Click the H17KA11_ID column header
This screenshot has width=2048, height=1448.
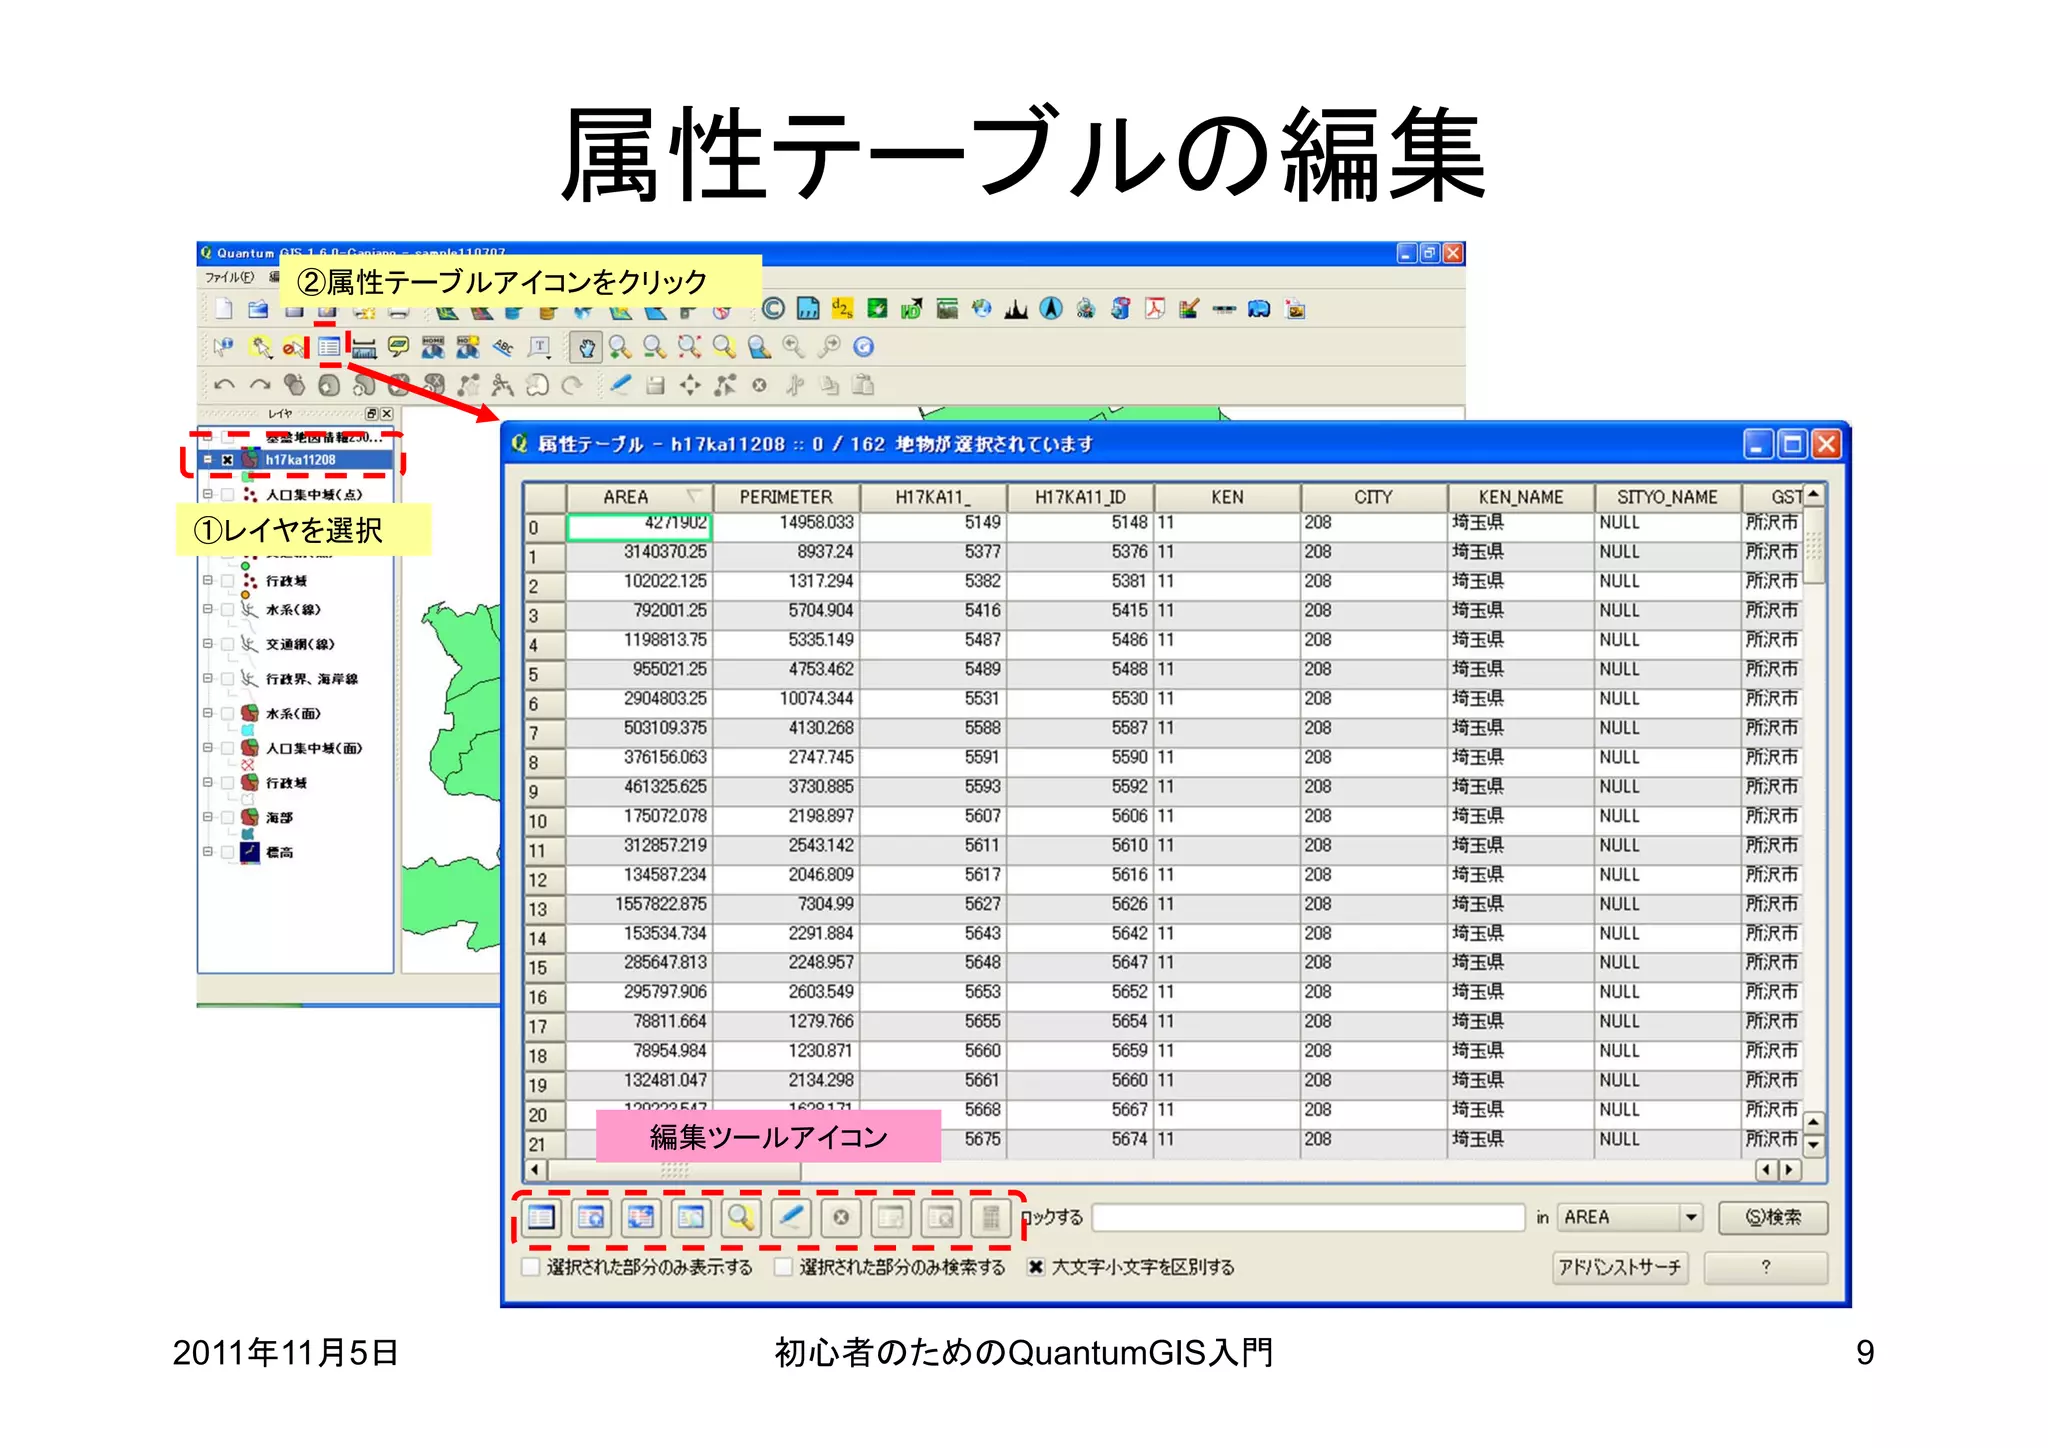point(1080,497)
